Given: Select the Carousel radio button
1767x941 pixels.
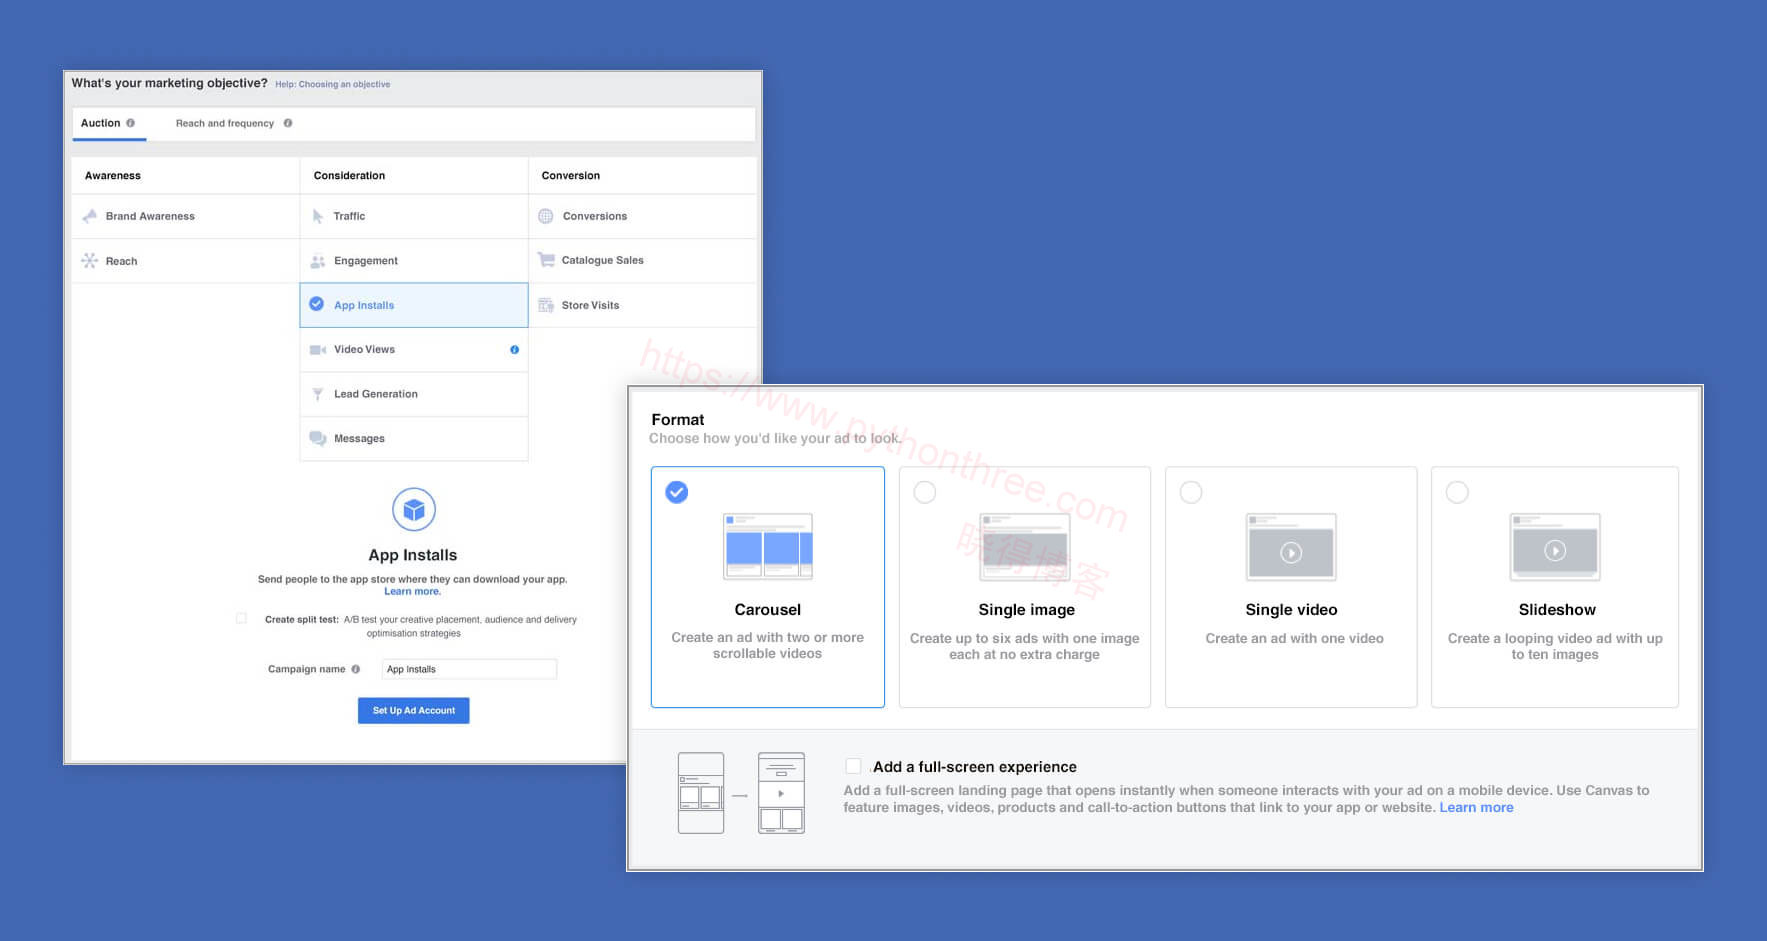Looking at the screenshot, I should tap(677, 492).
